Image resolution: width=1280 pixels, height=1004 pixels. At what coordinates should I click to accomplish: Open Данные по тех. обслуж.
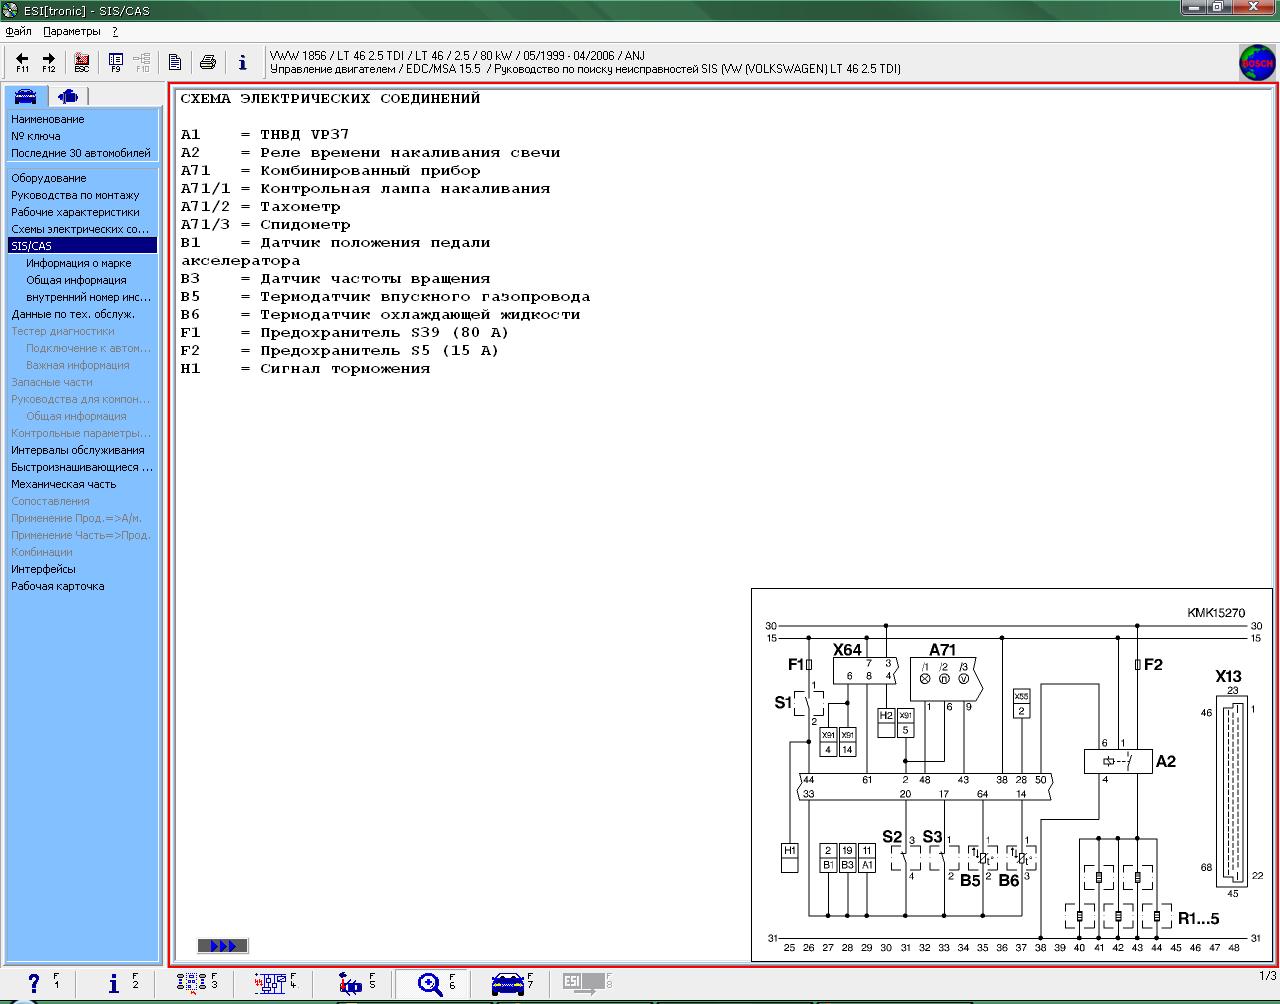point(72,314)
